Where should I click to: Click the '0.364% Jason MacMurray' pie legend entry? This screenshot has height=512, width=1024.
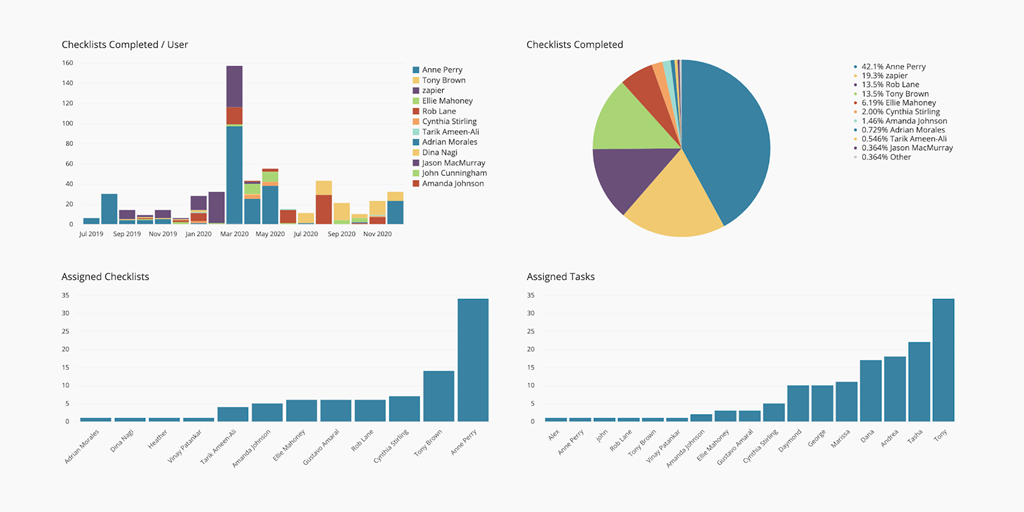(903, 148)
